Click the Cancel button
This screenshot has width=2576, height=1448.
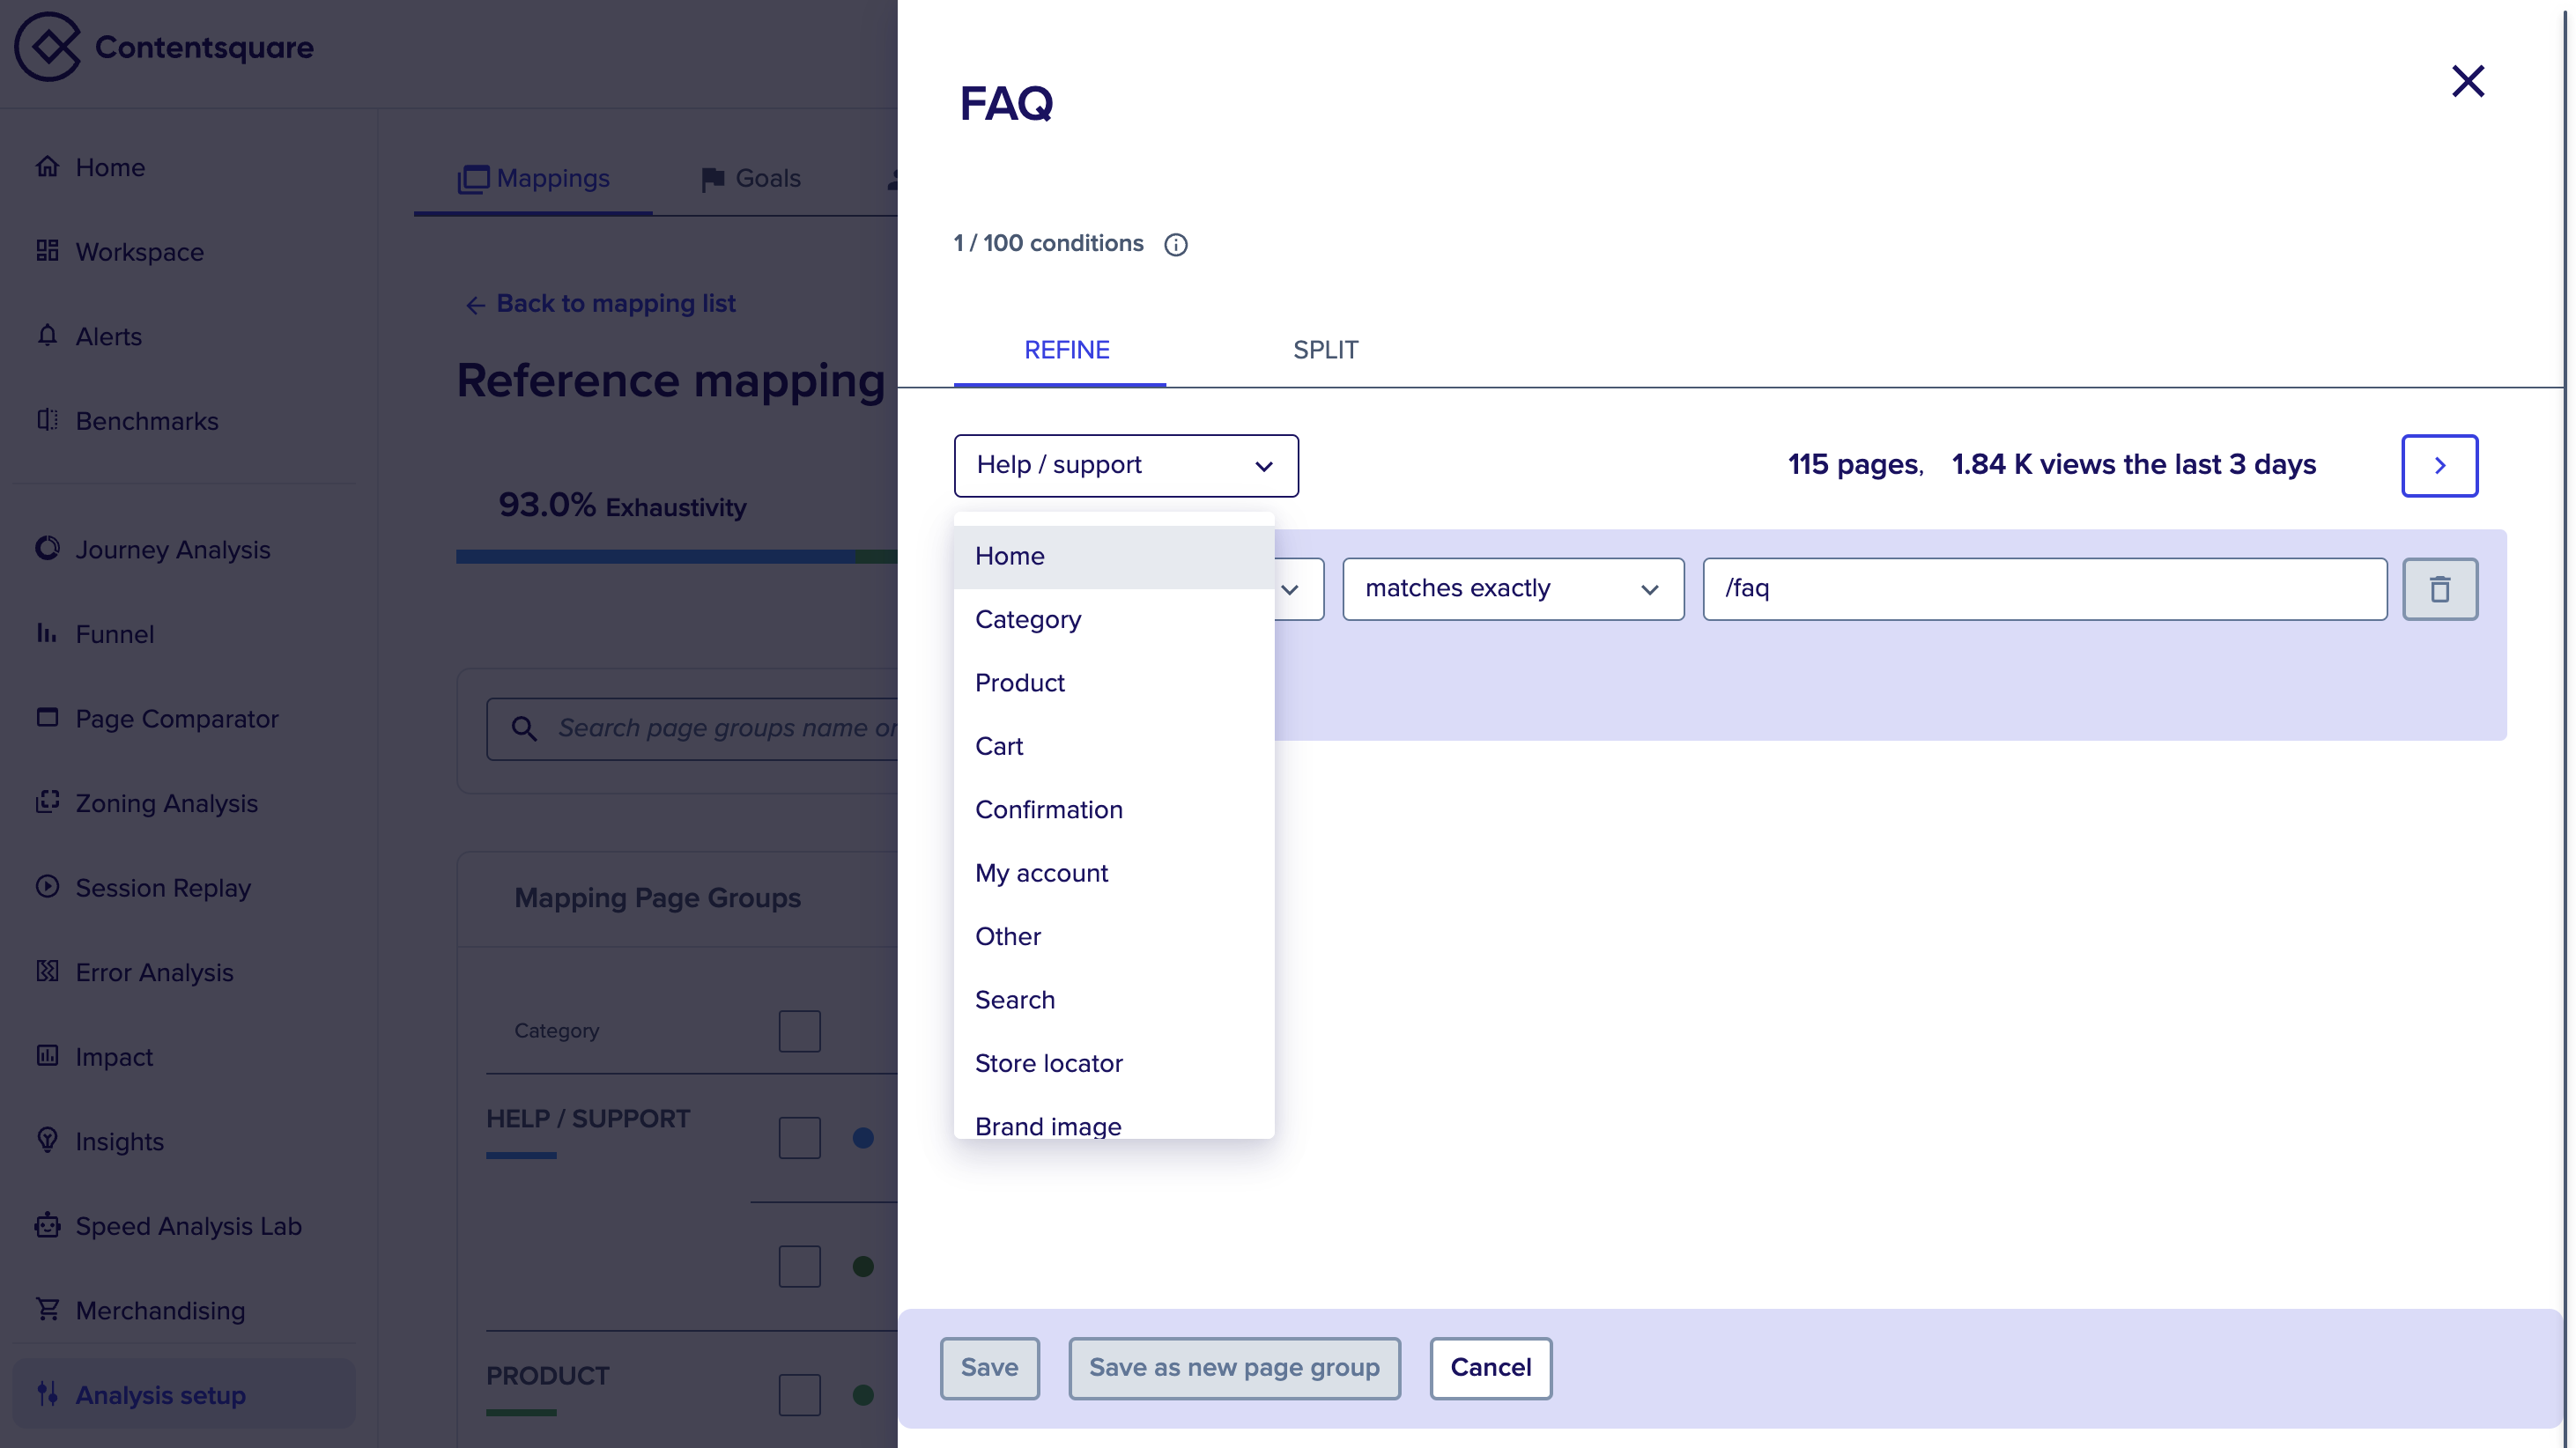pyautogui.click(x=1490, y=1368)
